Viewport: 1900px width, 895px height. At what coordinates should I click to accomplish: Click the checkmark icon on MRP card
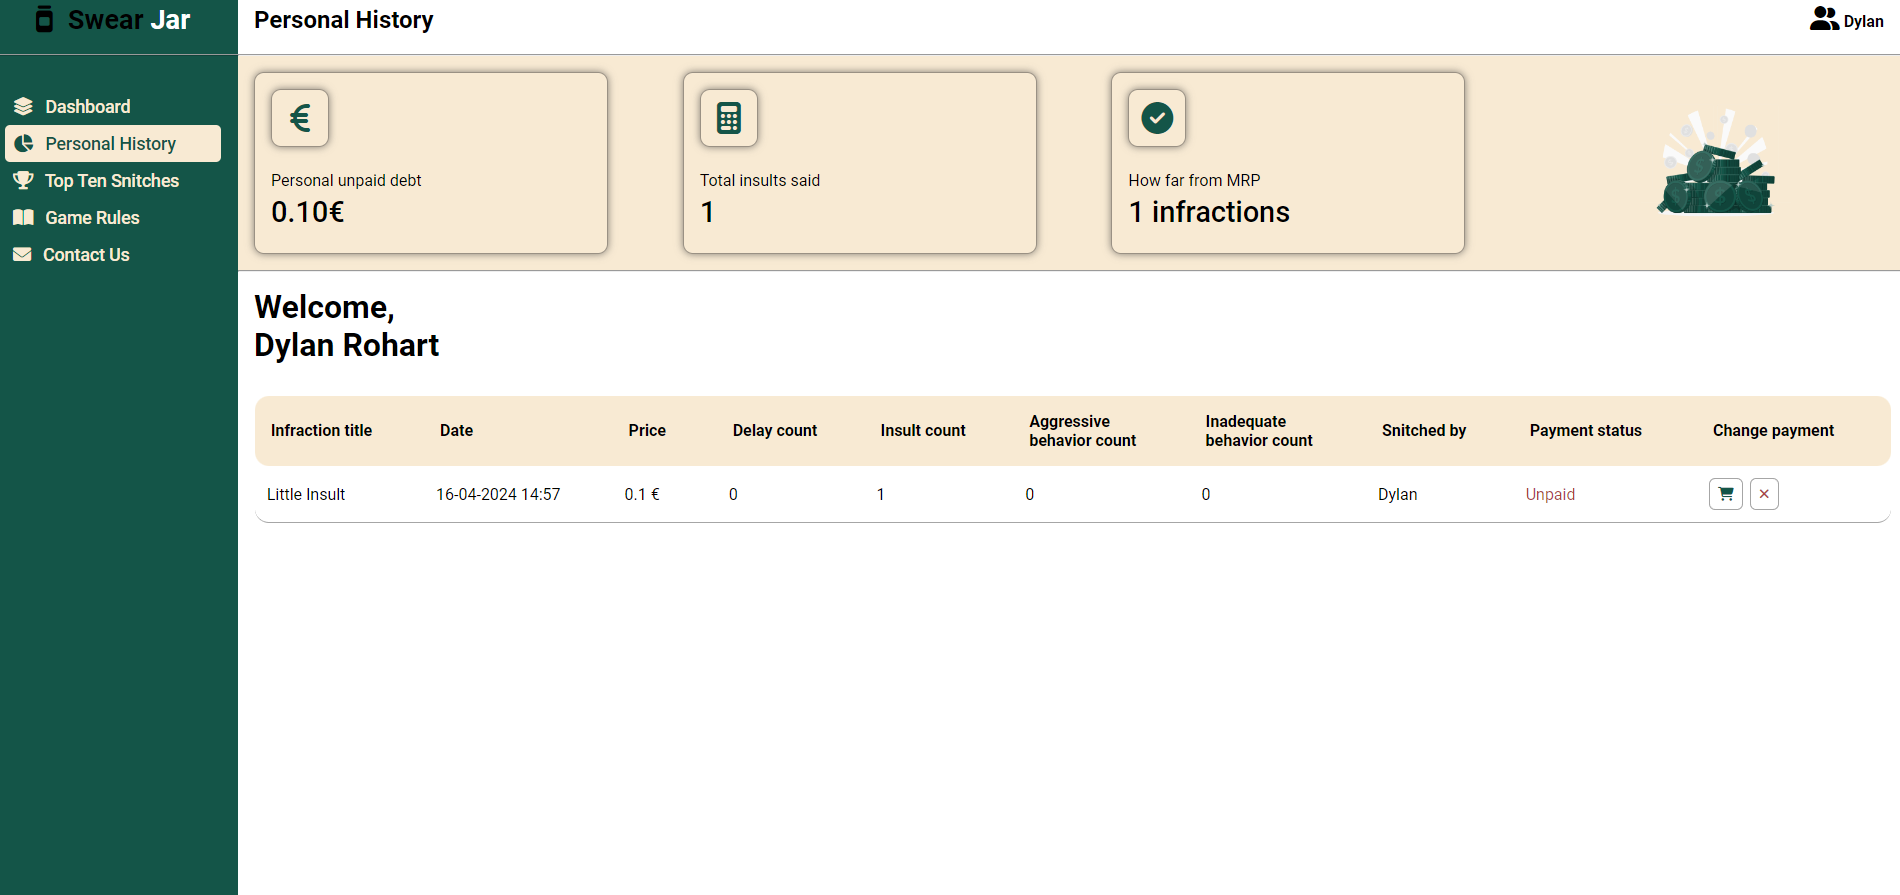click(1157, 118)
